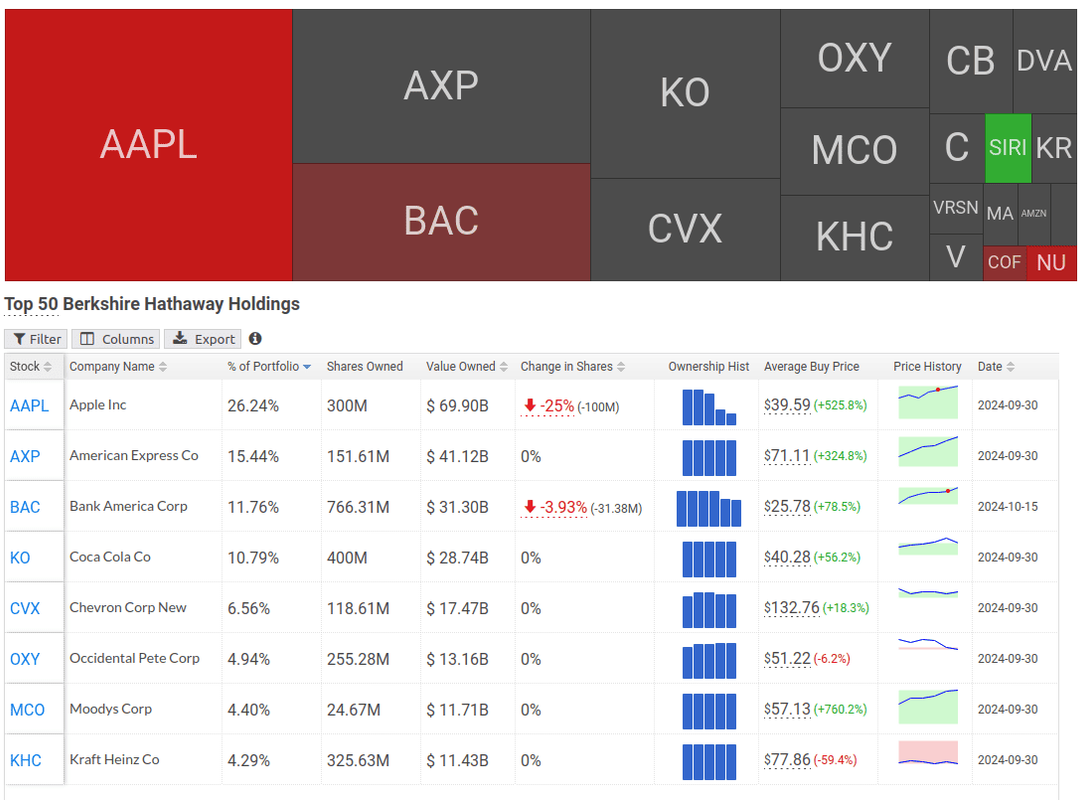Image resolution: width=1085 pixels, height=800 pixels.
Task: Select the AMZN treemap tile
Action: (x=1034, y=214)
